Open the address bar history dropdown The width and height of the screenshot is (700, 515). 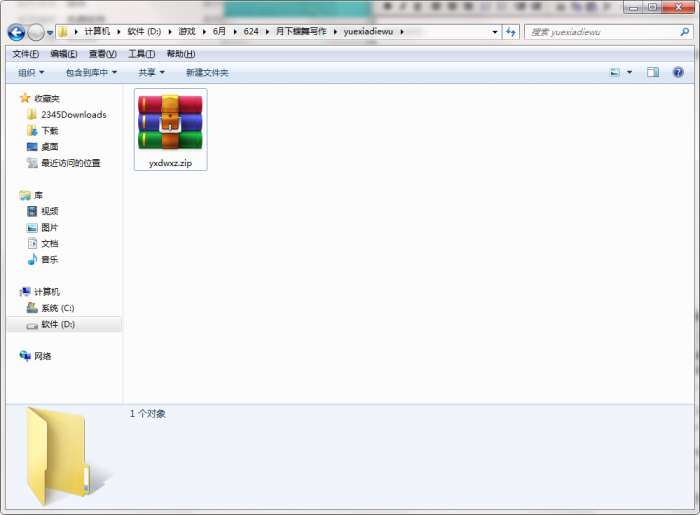pyautogui.click(x=495, y=32)
